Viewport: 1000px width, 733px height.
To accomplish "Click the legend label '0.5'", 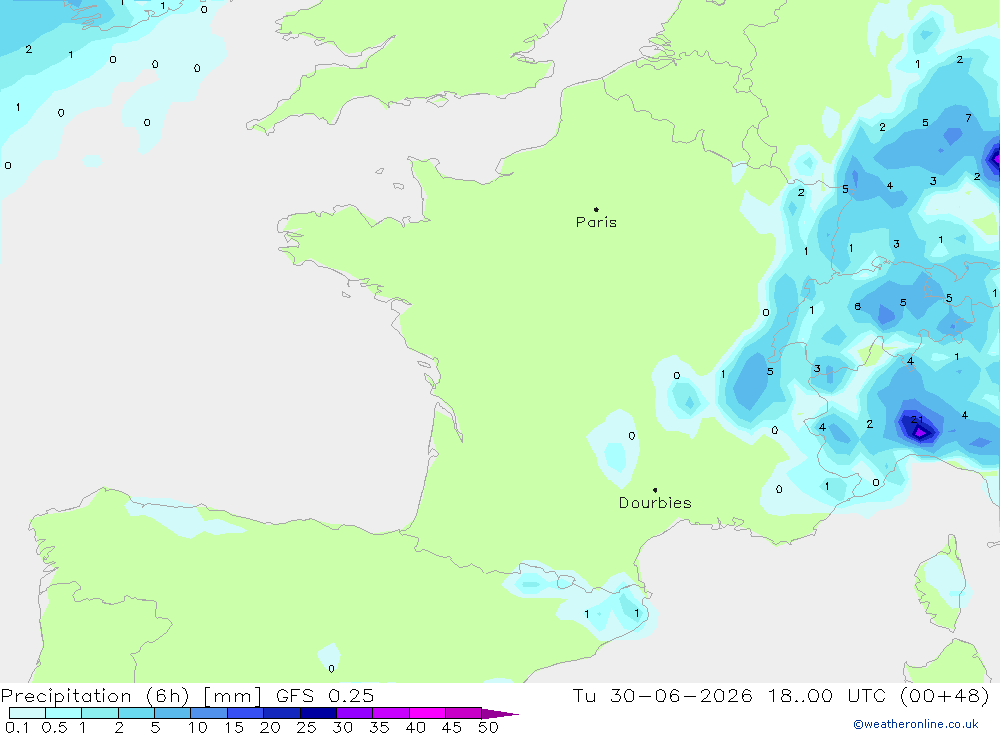I will coord(54,727).
